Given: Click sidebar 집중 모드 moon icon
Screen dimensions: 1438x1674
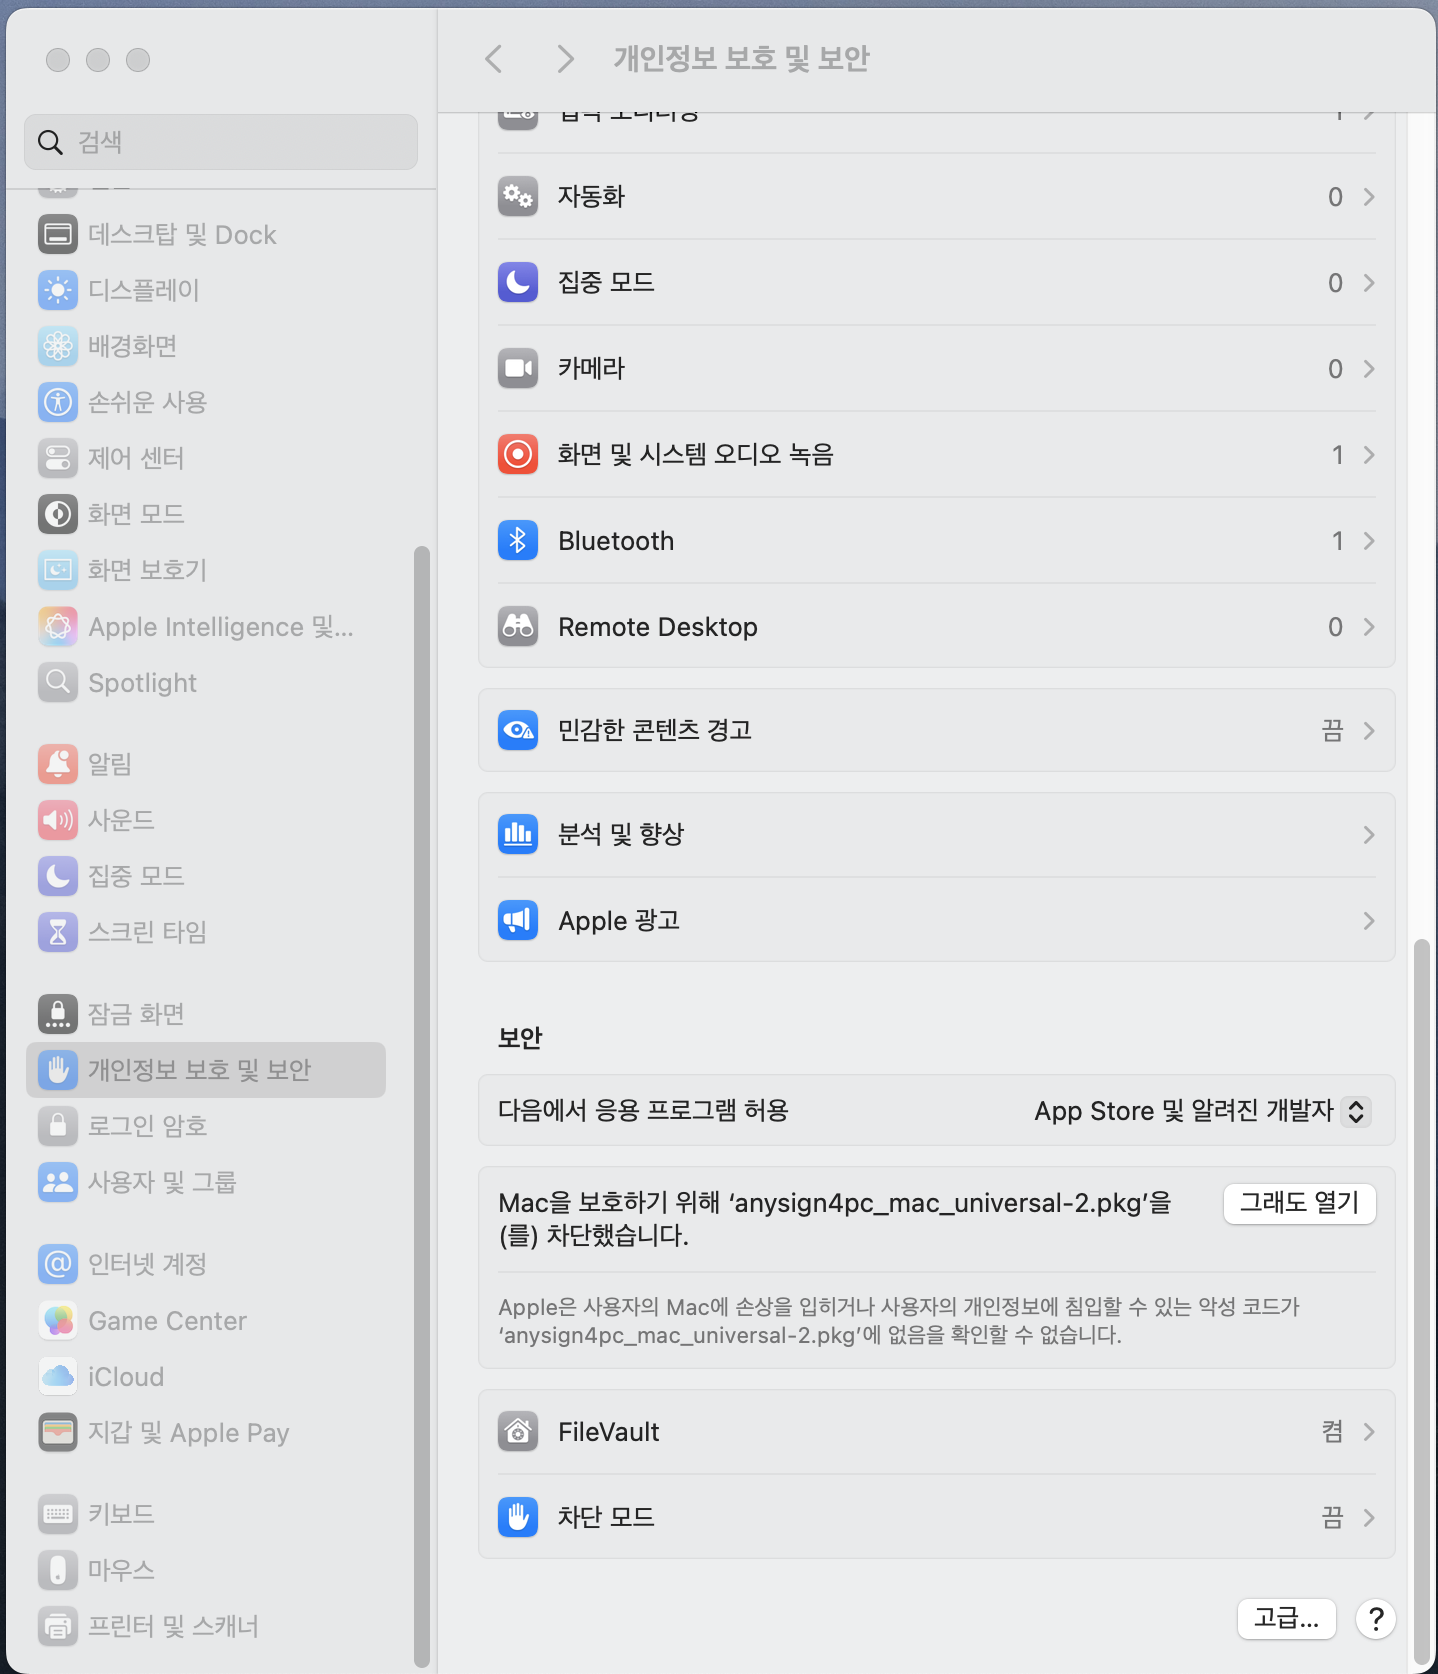Looking at the screenshot, I should pyautogui.click(x=58, y=877).
